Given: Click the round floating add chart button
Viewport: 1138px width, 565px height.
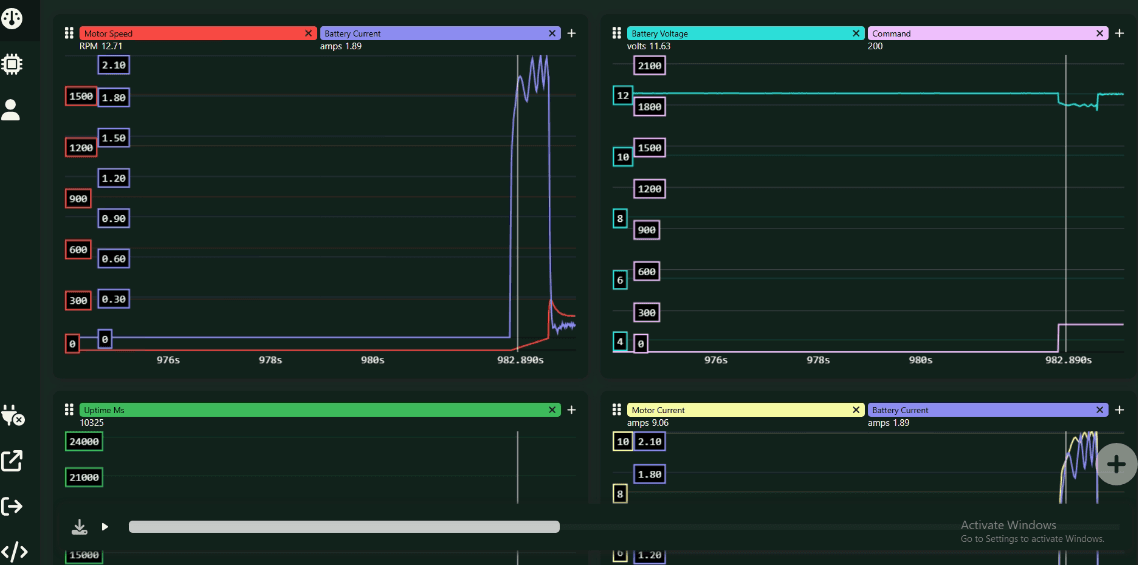Looking at the screenshot, I should (1116, 464).
